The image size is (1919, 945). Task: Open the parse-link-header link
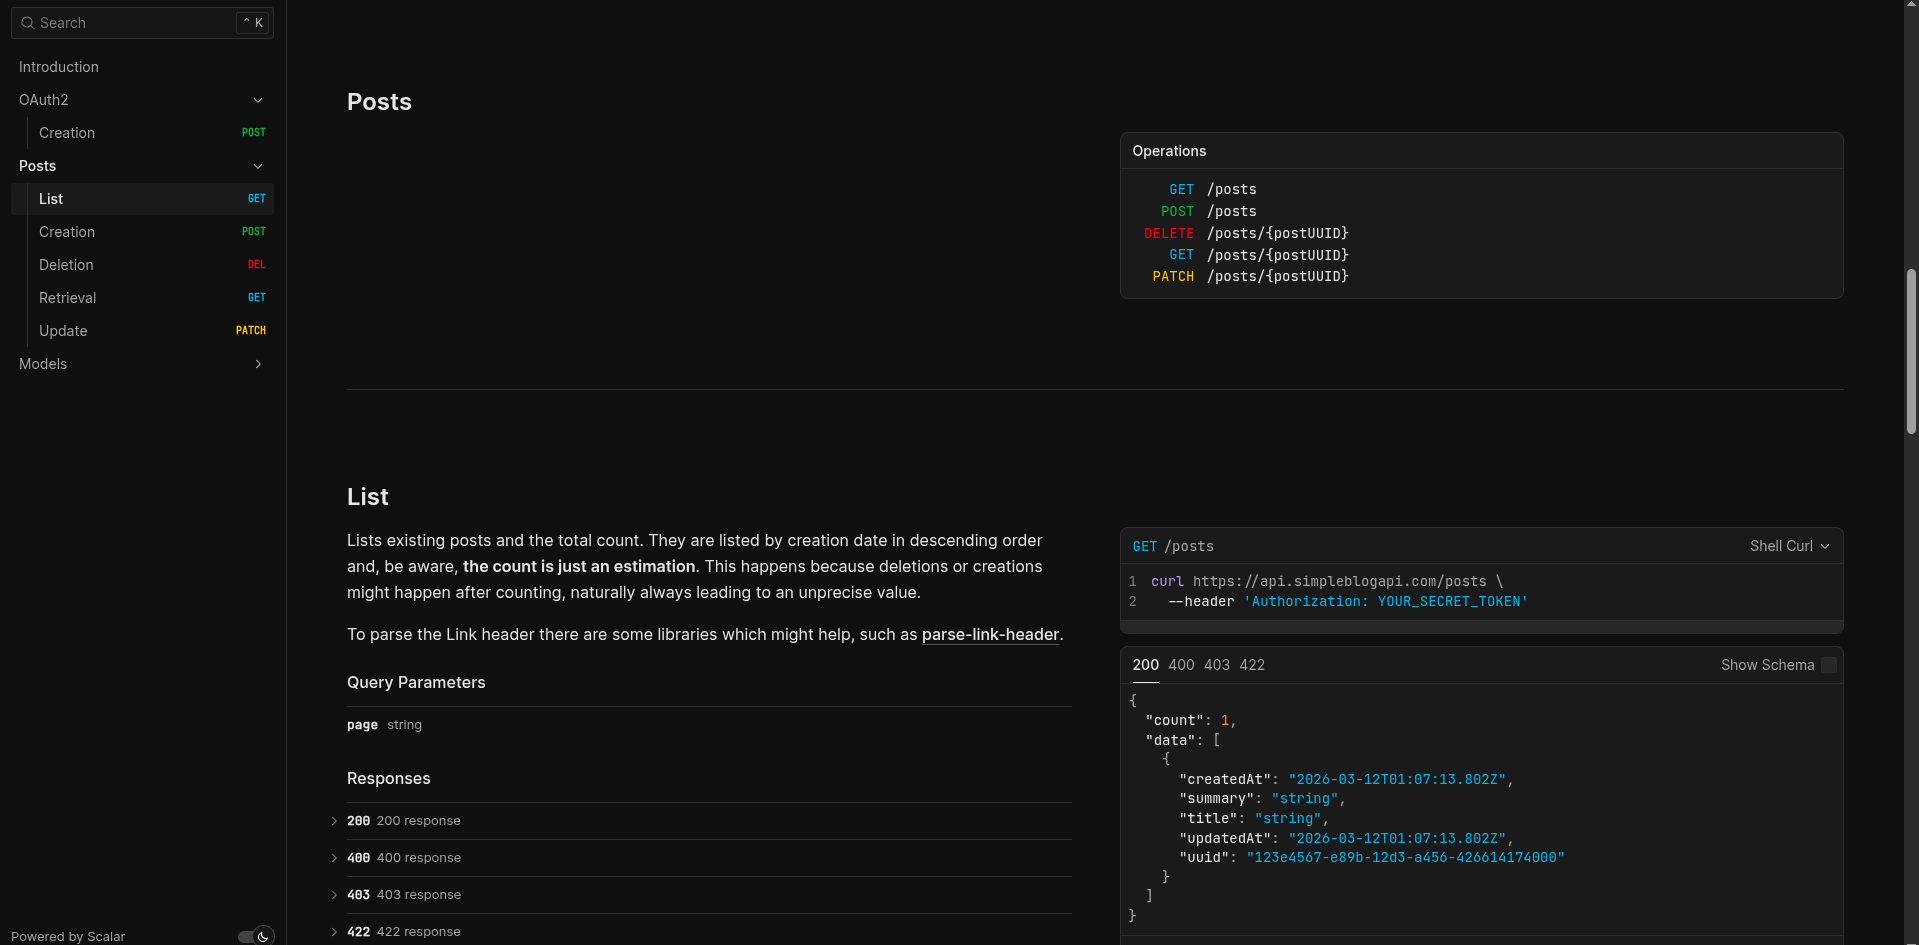(990, 634)
